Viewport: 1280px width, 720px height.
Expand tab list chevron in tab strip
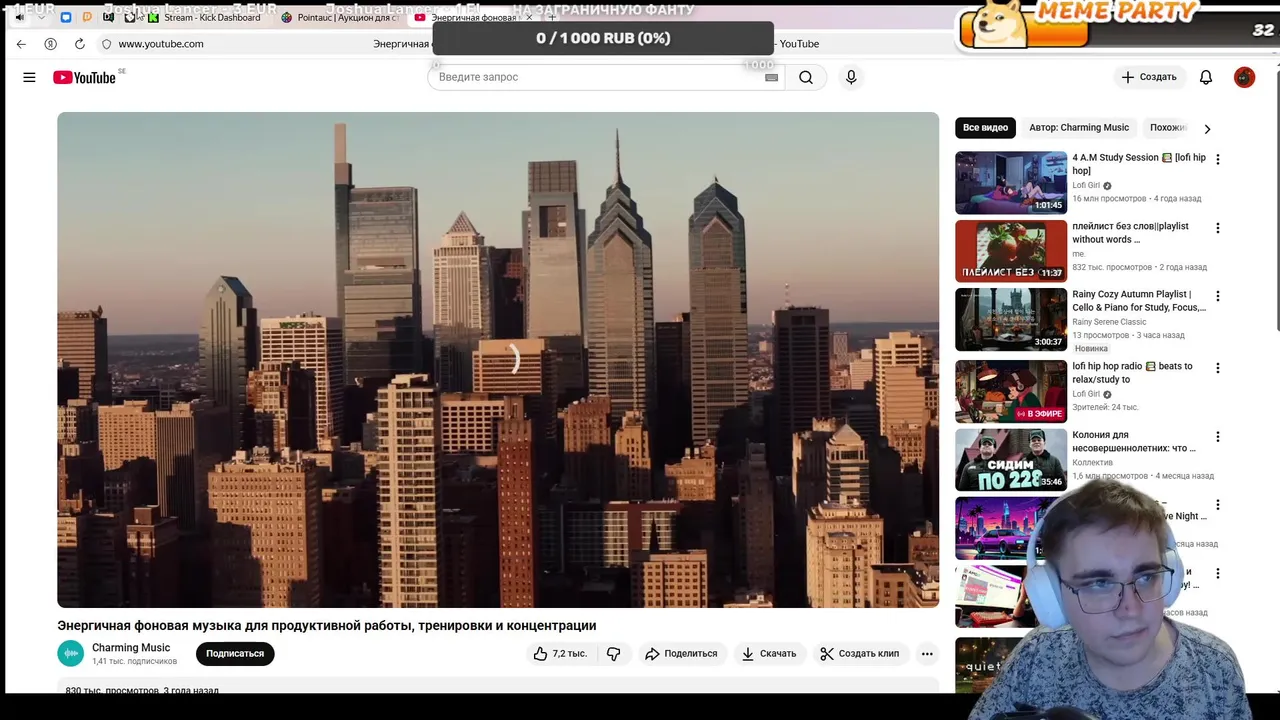pyautogui.click(x=41, y=17)
